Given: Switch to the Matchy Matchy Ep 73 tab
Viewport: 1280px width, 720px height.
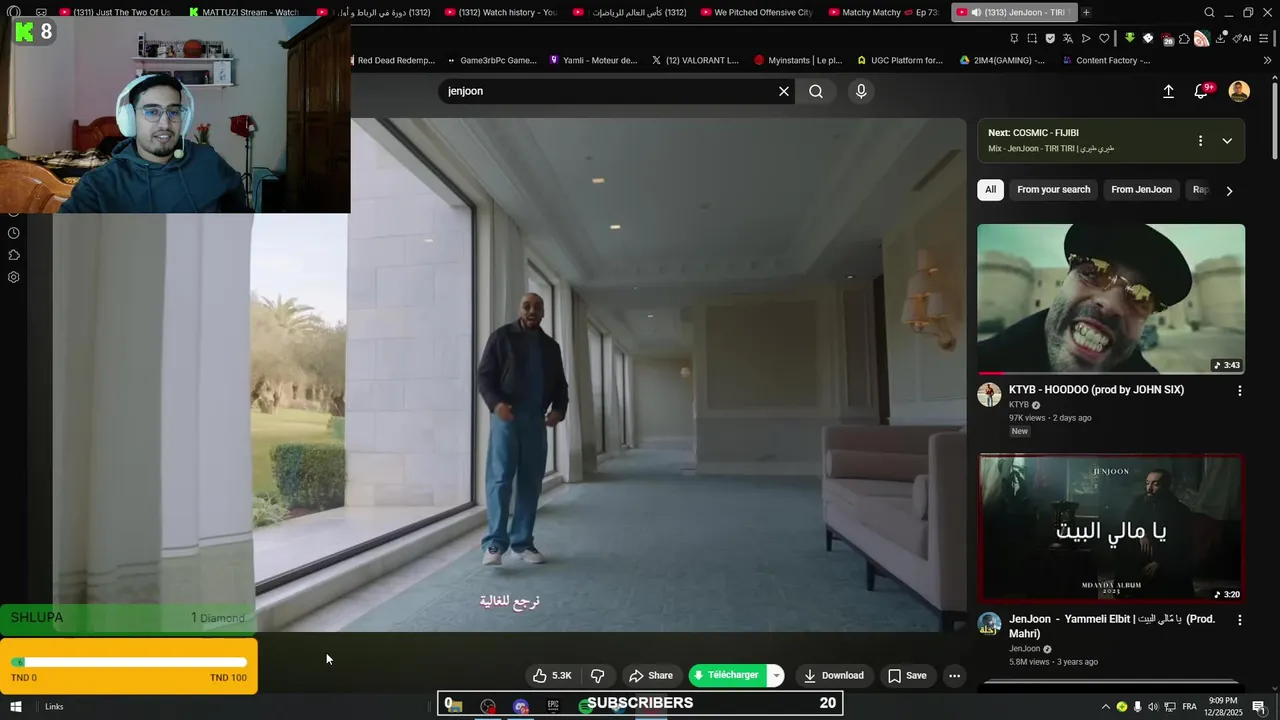Looking at the screenshot, I should click(x=885, y=12).
